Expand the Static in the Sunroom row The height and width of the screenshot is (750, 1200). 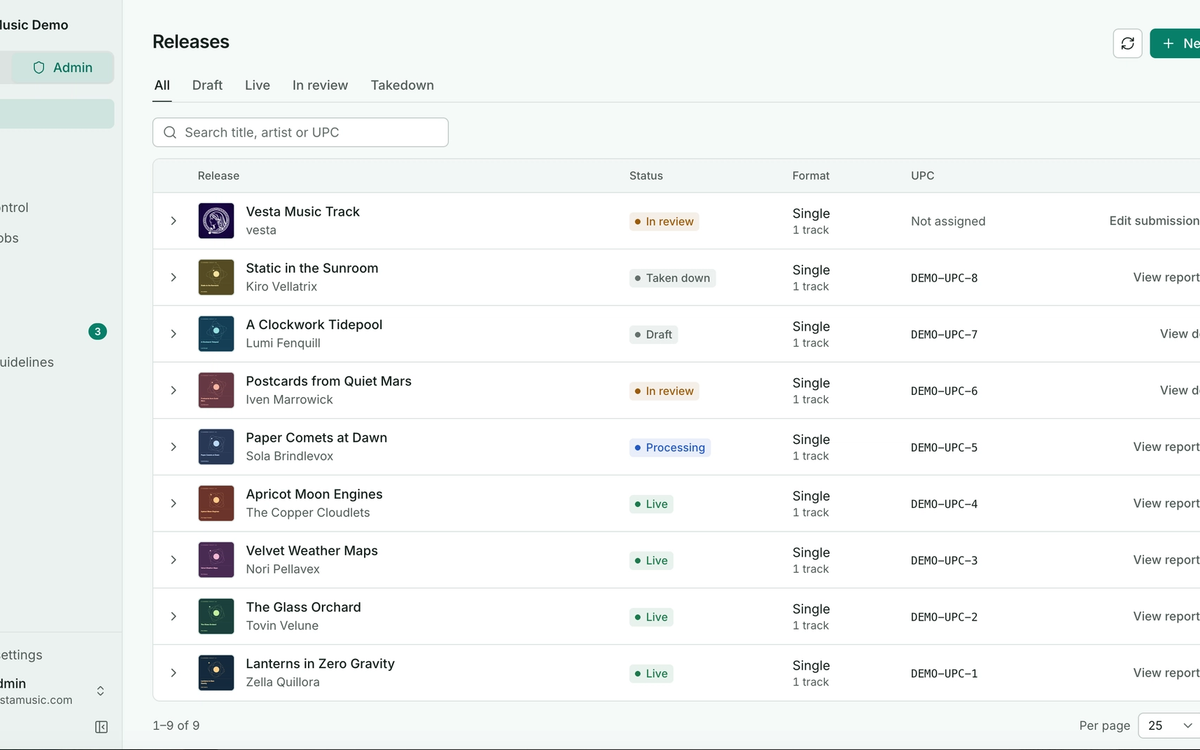173,277
